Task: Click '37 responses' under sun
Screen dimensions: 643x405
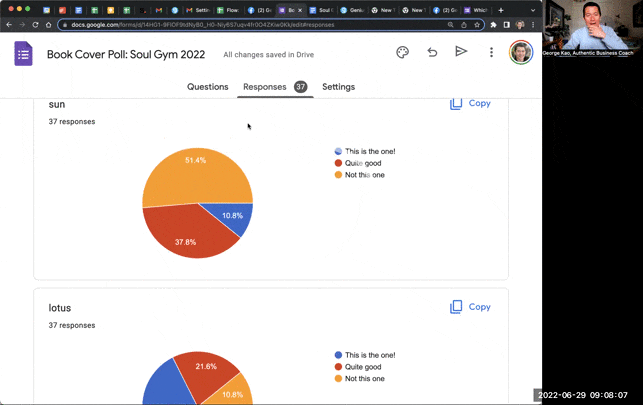Action: coord(72,122)
